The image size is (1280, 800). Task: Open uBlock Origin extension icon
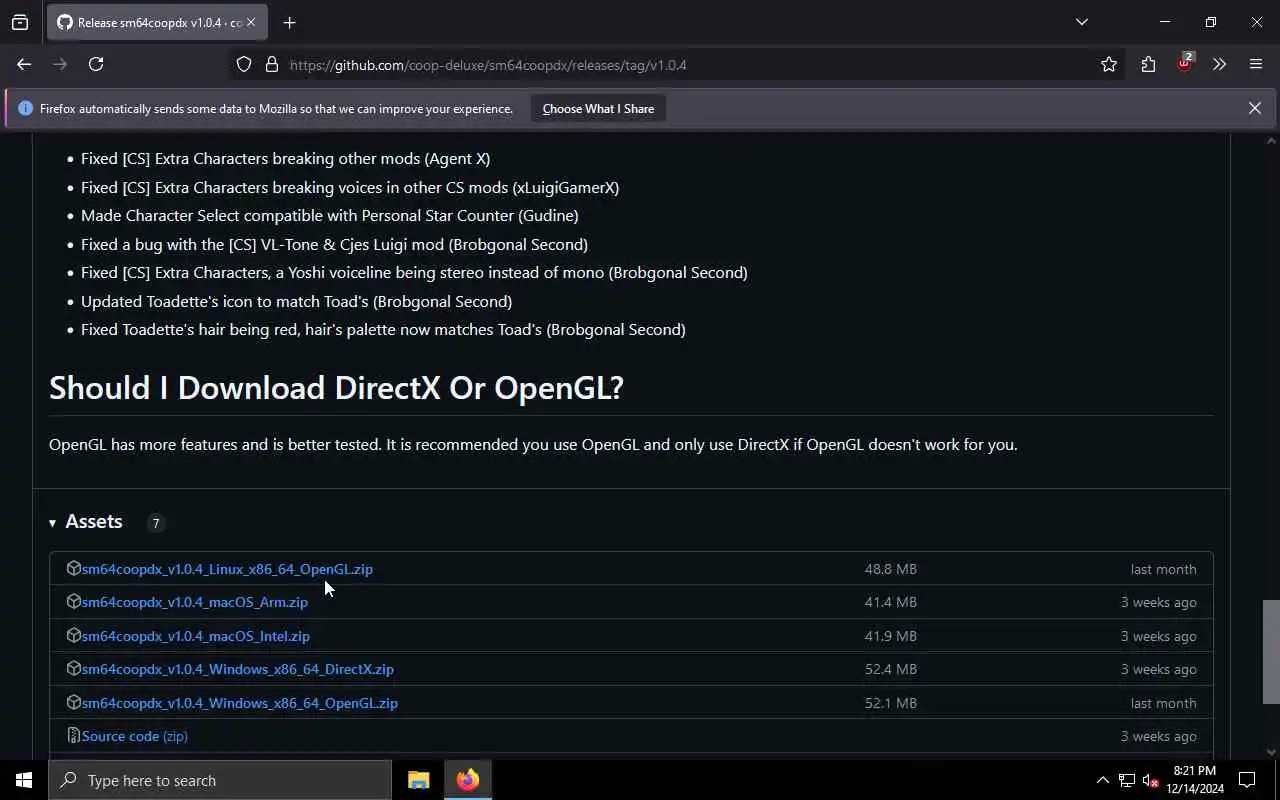pyautogui.click(x=1185, y=62)
